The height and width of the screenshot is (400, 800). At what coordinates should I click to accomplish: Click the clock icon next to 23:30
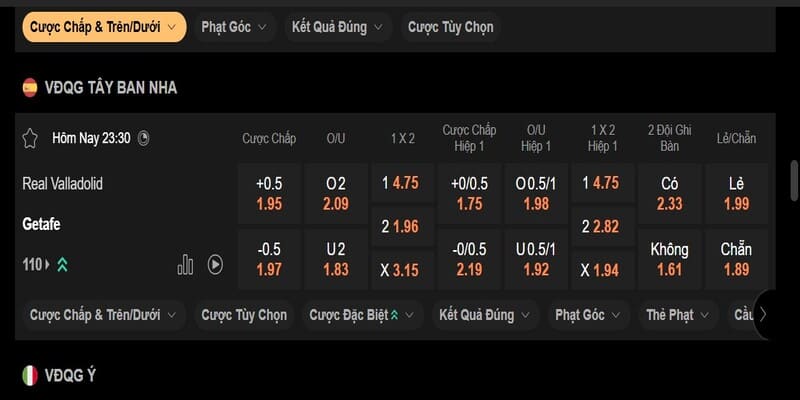(x=144, y=138)
